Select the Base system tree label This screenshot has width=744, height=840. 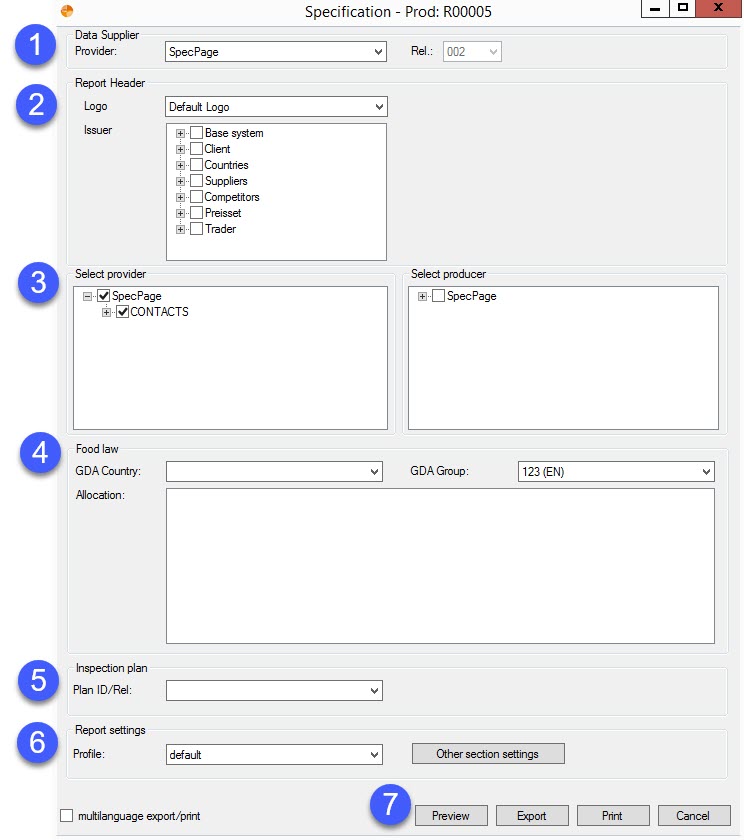click(234, 133)
